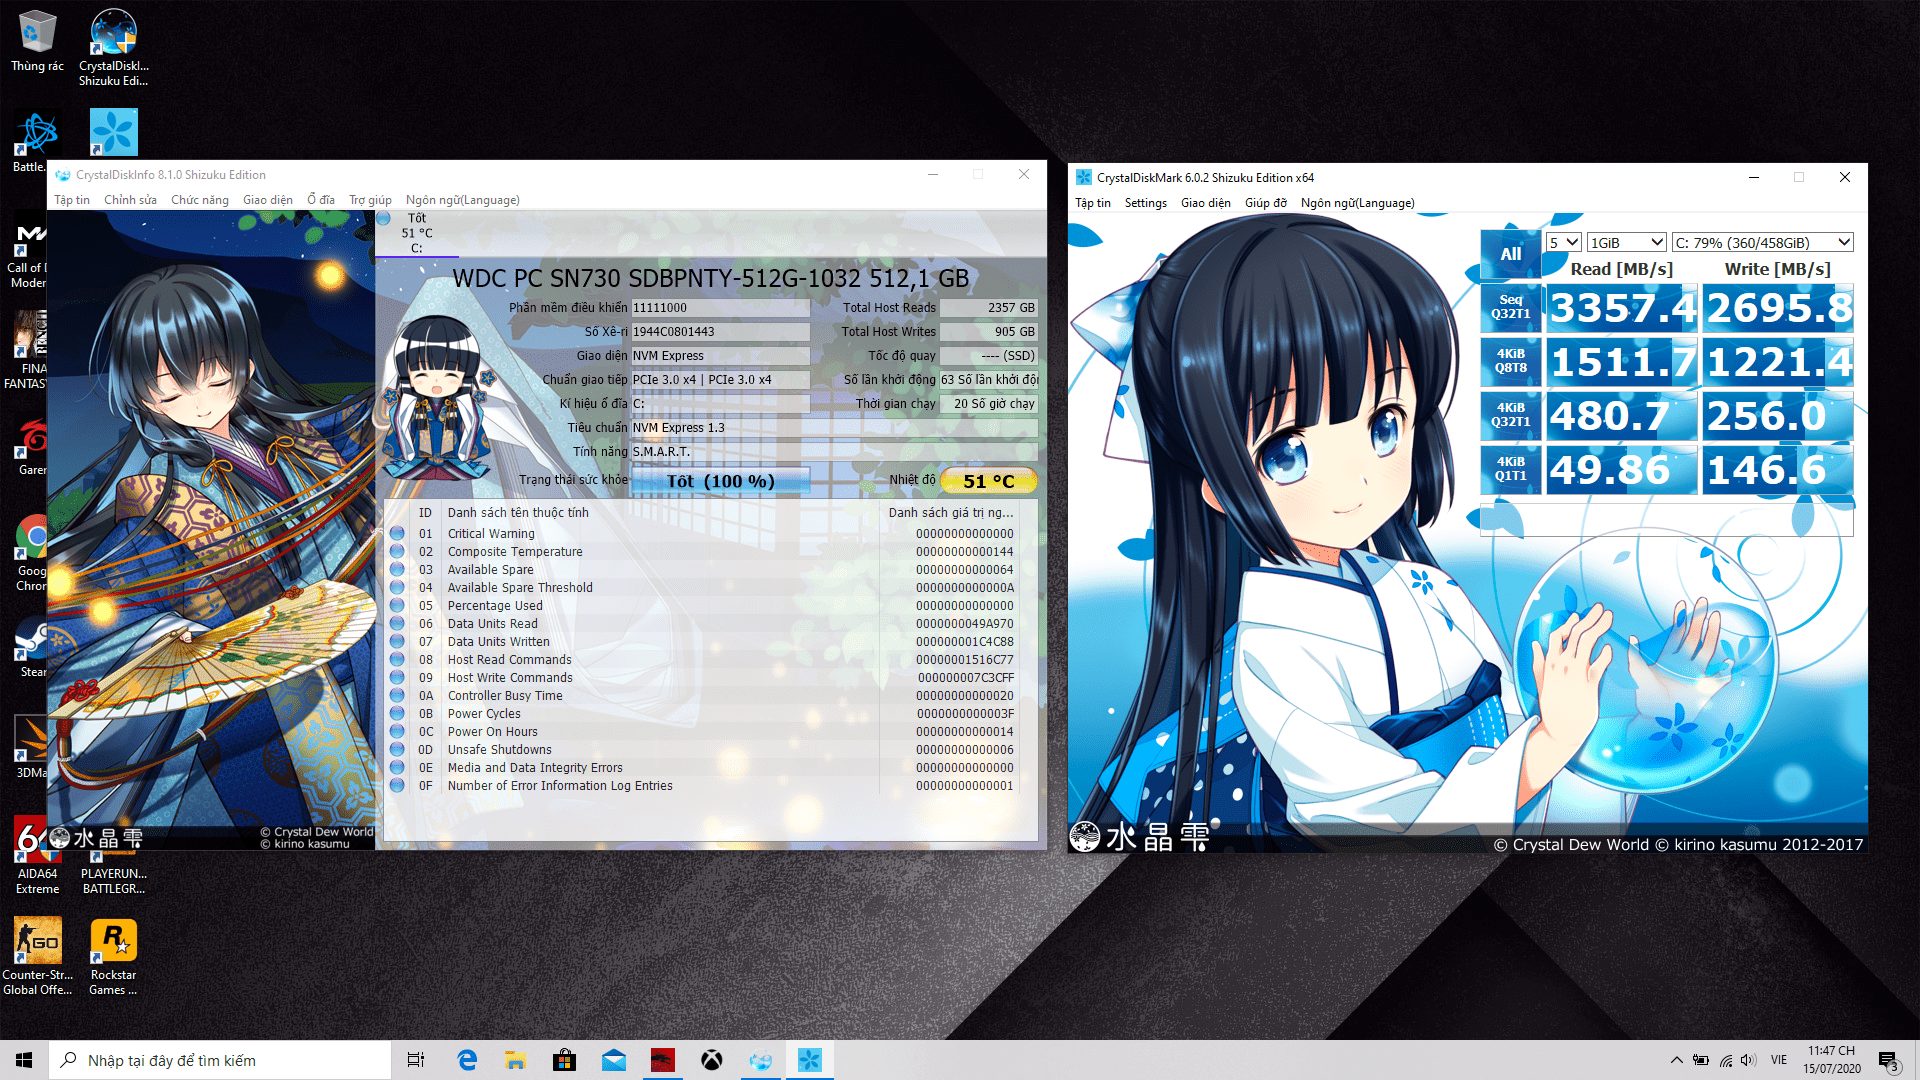
Task: Open Garena desktop shortcut
Action: (30, 446)
